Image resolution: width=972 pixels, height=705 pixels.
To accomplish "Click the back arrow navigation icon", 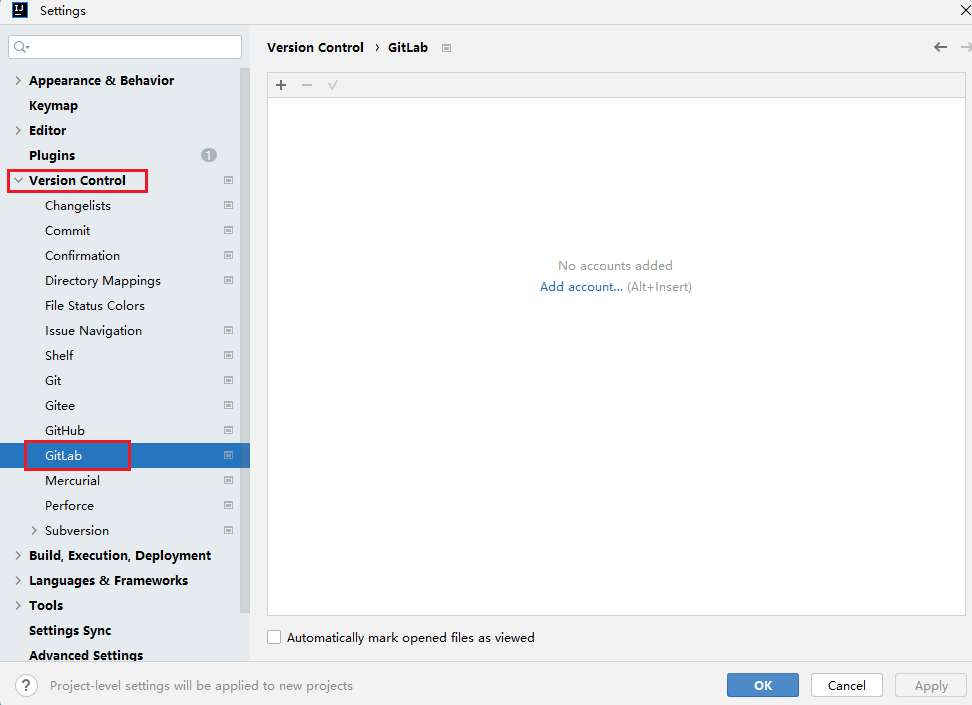I will [x=940, y=47].
